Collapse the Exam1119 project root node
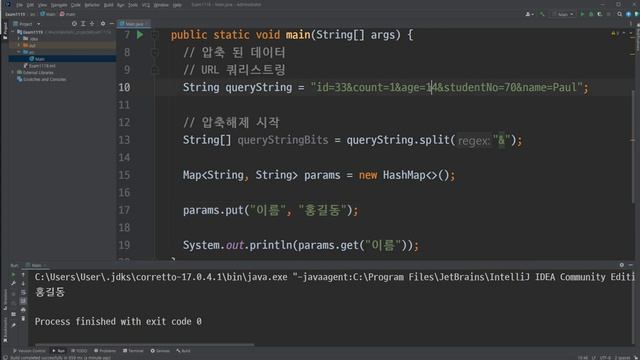The height and width of the screenshot is (360, 640). point(13,32)
